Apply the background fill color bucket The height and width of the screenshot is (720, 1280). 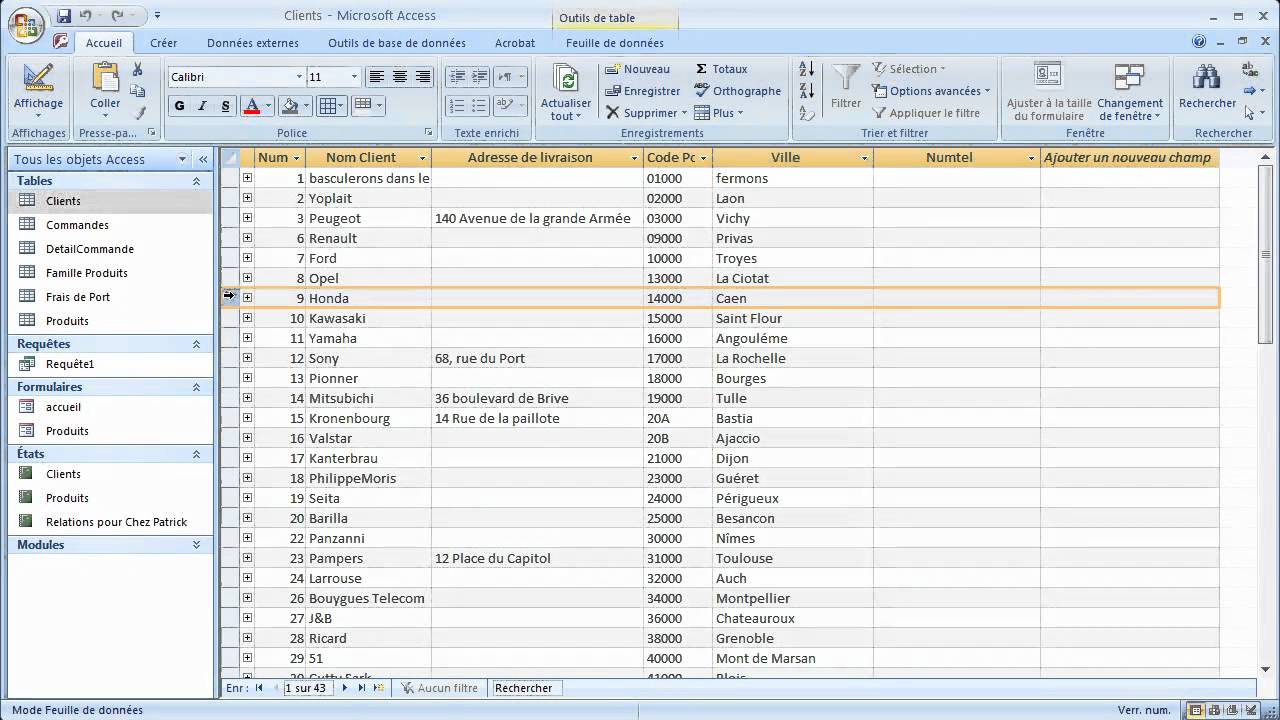(x=290, y=106)
